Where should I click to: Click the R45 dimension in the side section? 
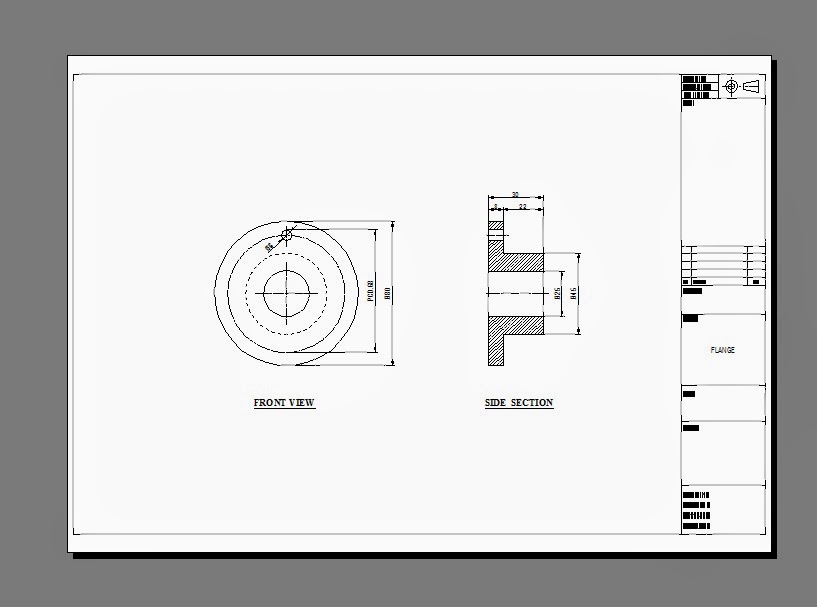pyautogui.click(x=572, y=291)
